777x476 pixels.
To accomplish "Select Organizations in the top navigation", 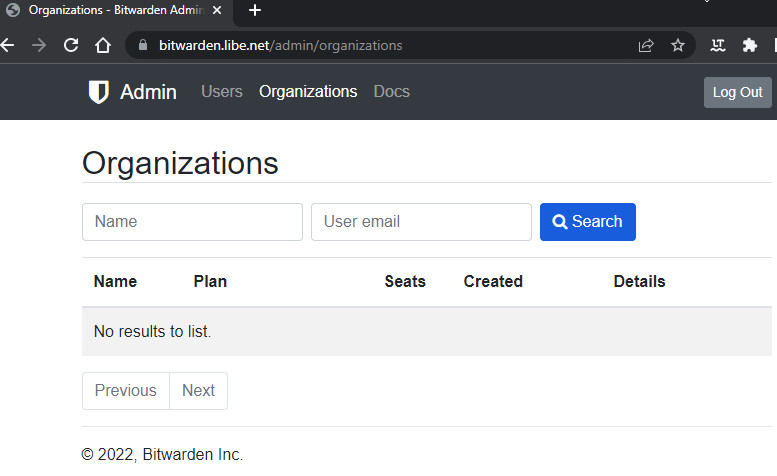I will click(x=307, y=92).
